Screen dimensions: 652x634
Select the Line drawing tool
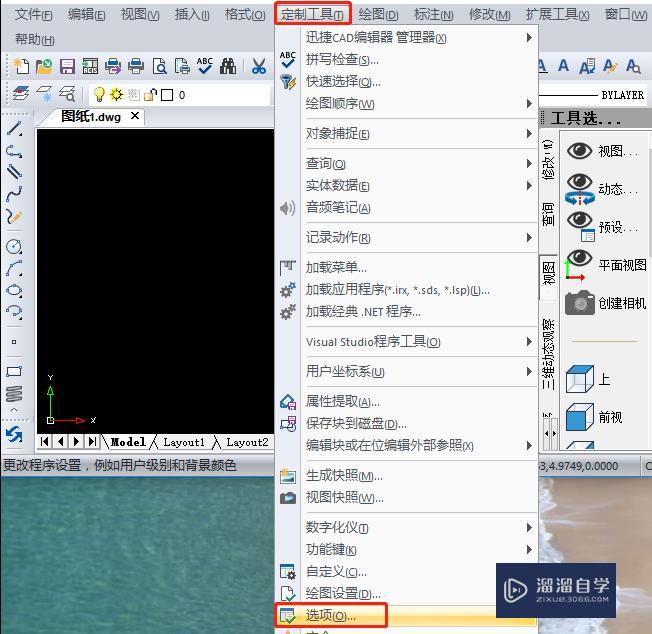pyautogui.click(x=14, y=128)
